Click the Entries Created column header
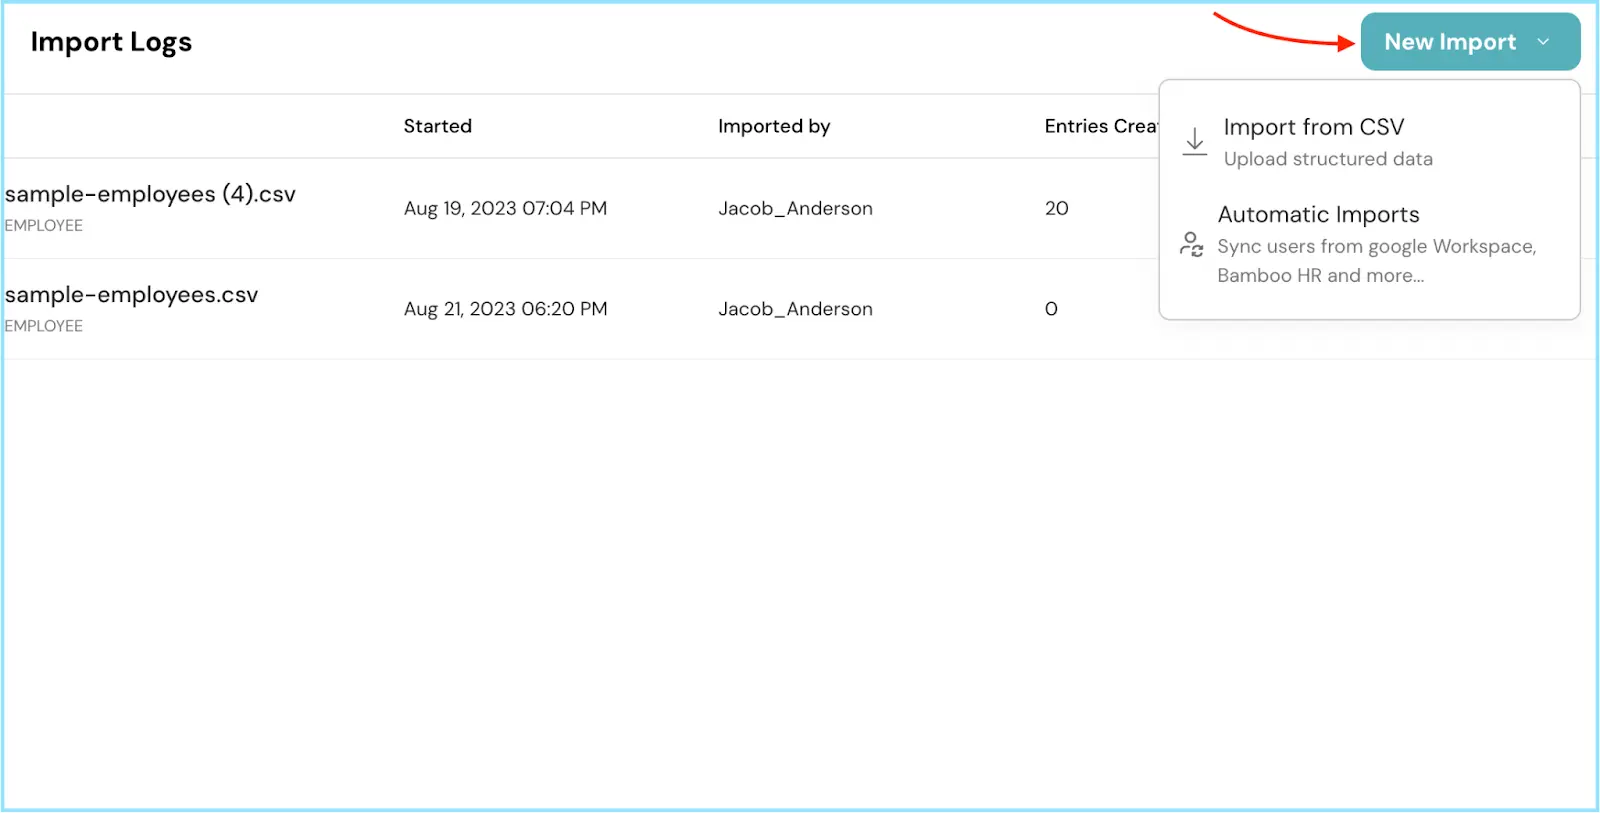The height and width of the screenshot is (813, 1600). click(x=1099, y=126)
